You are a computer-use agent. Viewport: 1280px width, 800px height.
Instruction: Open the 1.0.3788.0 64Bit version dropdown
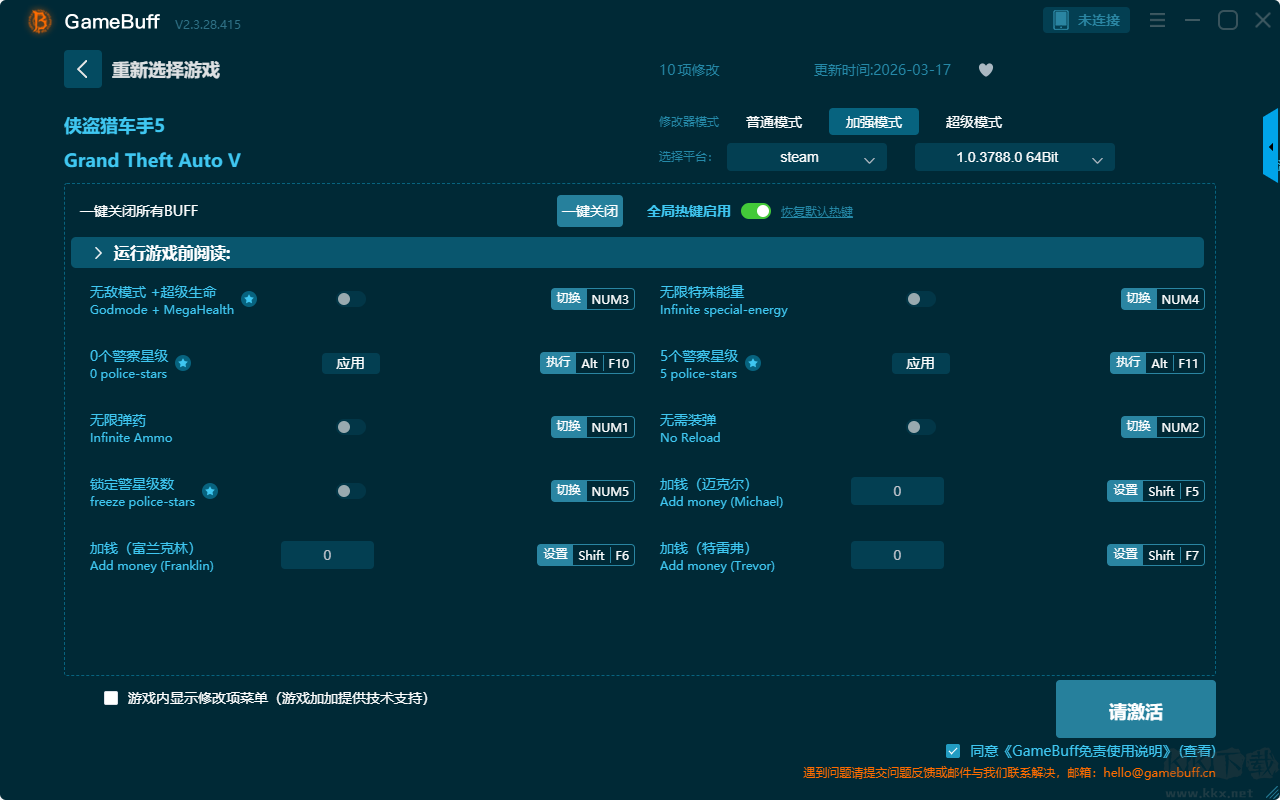[x=1015, y=157]
